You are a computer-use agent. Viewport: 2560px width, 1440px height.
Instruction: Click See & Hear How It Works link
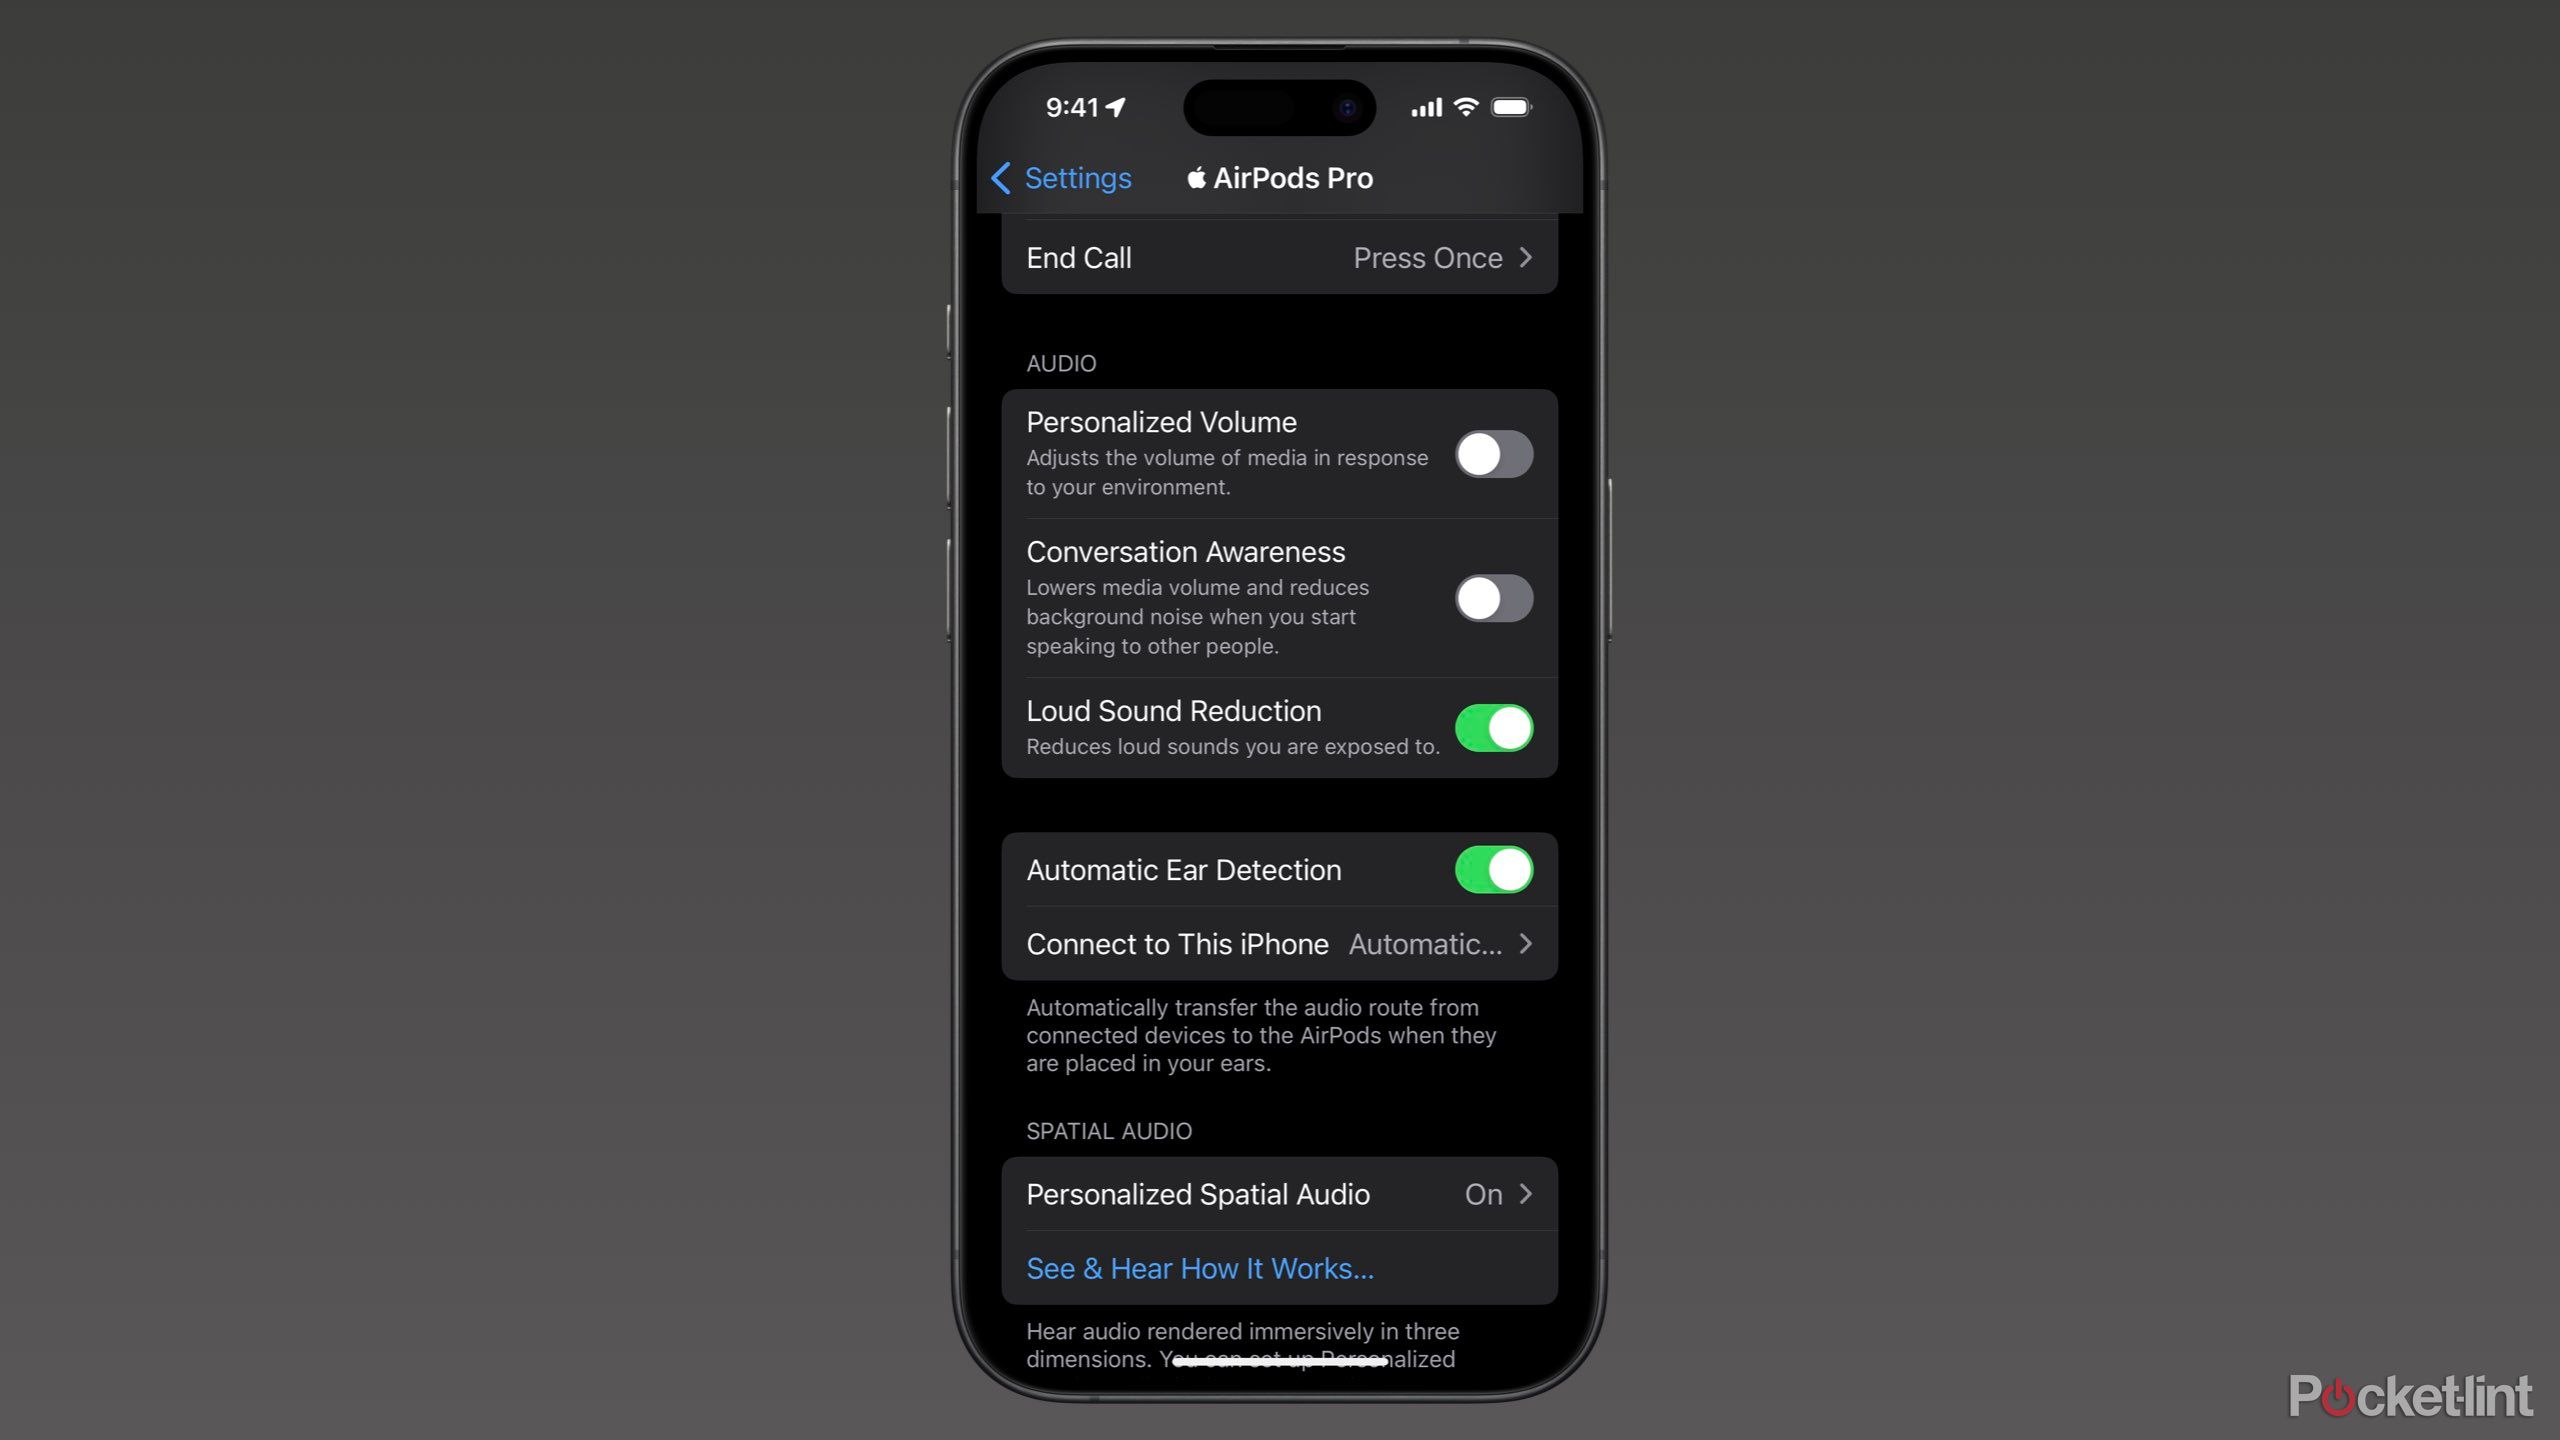[x=1201, y=1268]
